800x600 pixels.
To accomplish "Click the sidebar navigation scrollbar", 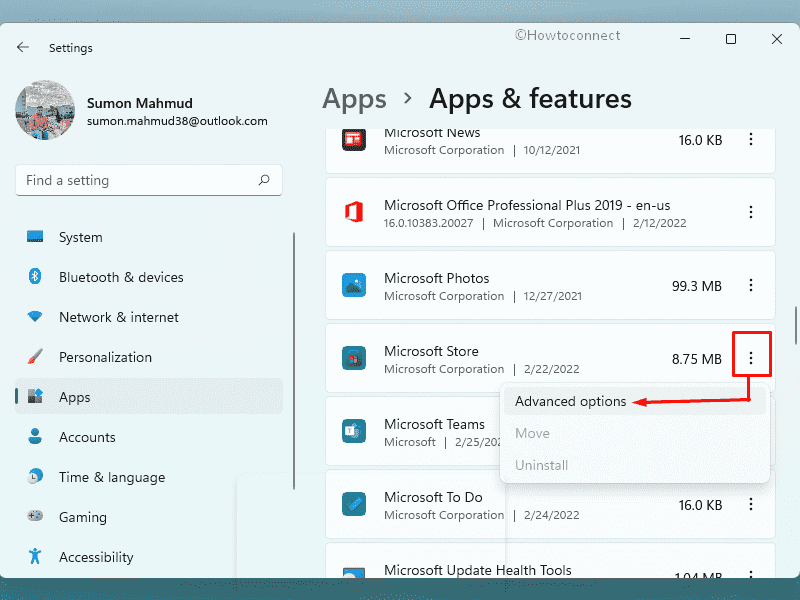I will click(x=294, y=361).
